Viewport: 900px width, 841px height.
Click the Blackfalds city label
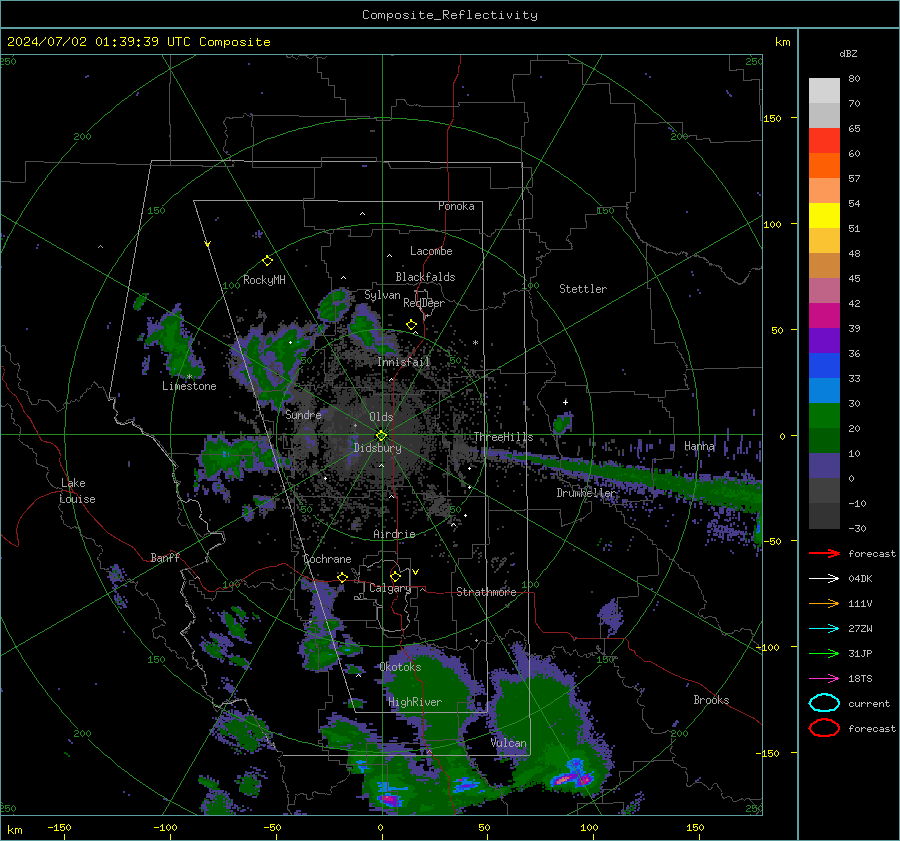tap(425, 277)
